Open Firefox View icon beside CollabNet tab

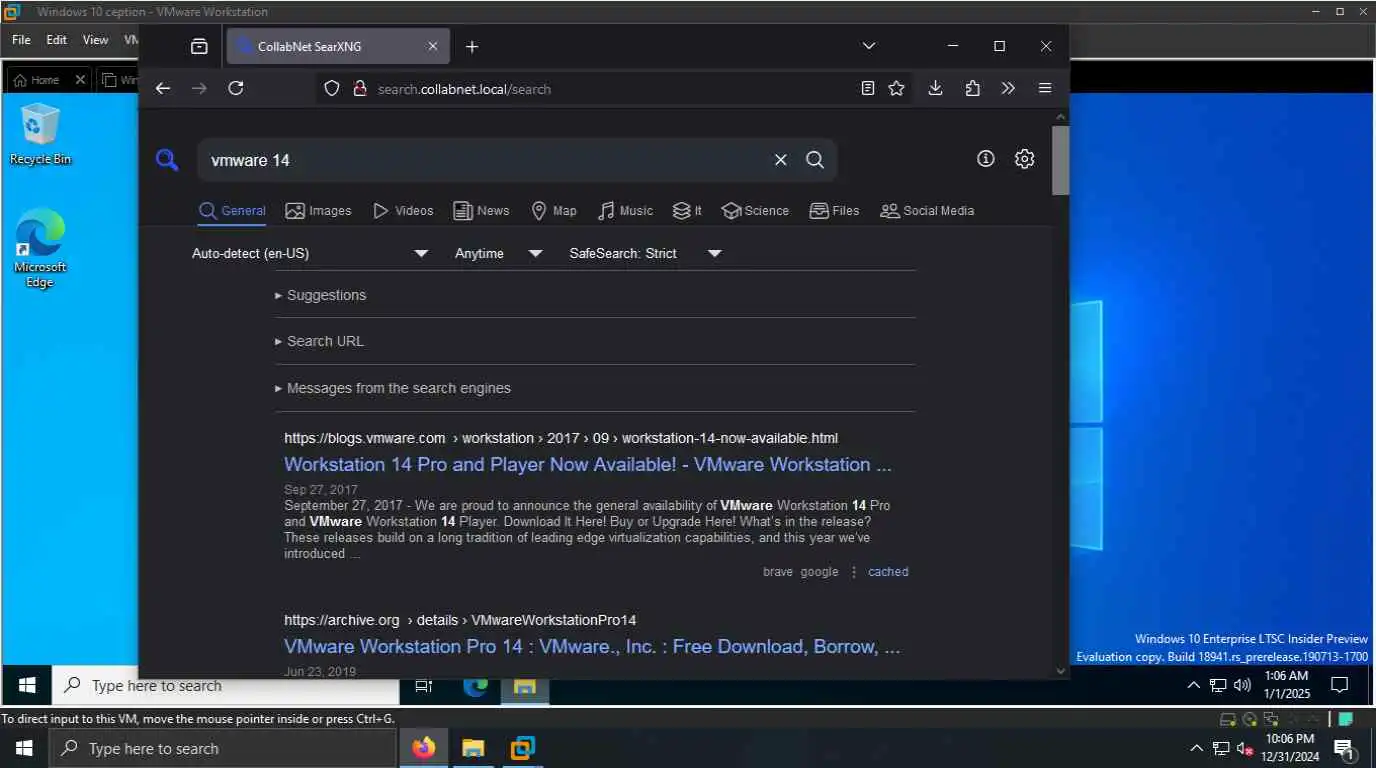tap(199, 46)
